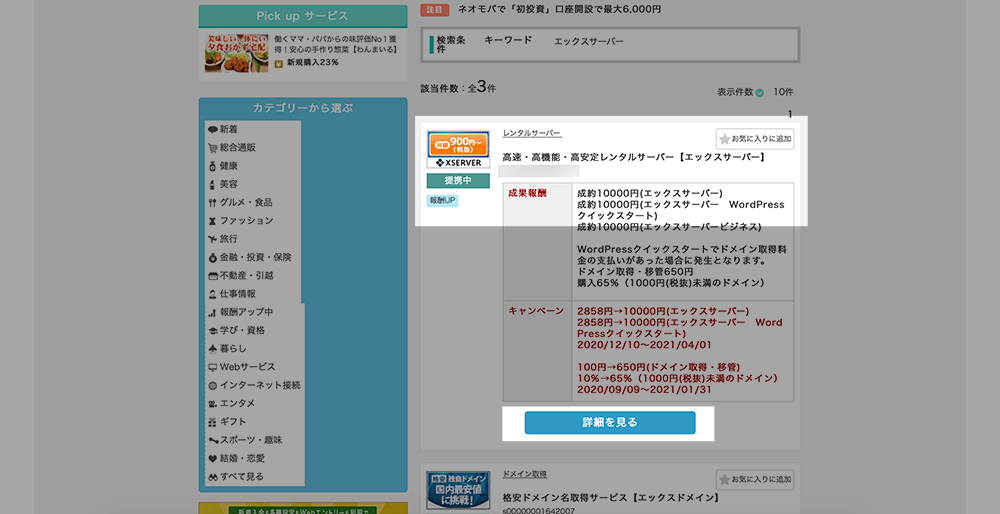Select the 新規購入23% text
1000x514 pixels.
click(x=312, y=62)
